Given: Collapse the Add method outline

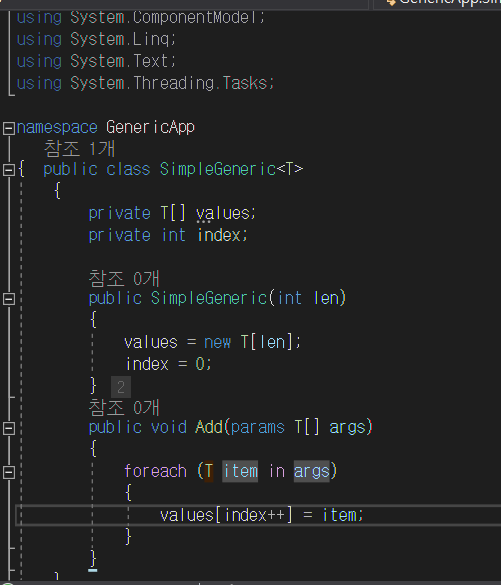Looking at the screenshot, I should tap(9, 428).
